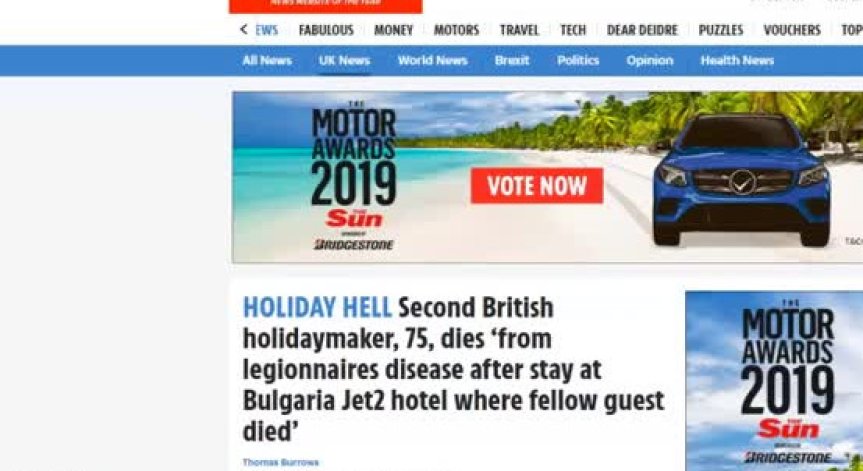Select the Brexit tab
Viewport: 863px width, 471px height.
(512, 61)
